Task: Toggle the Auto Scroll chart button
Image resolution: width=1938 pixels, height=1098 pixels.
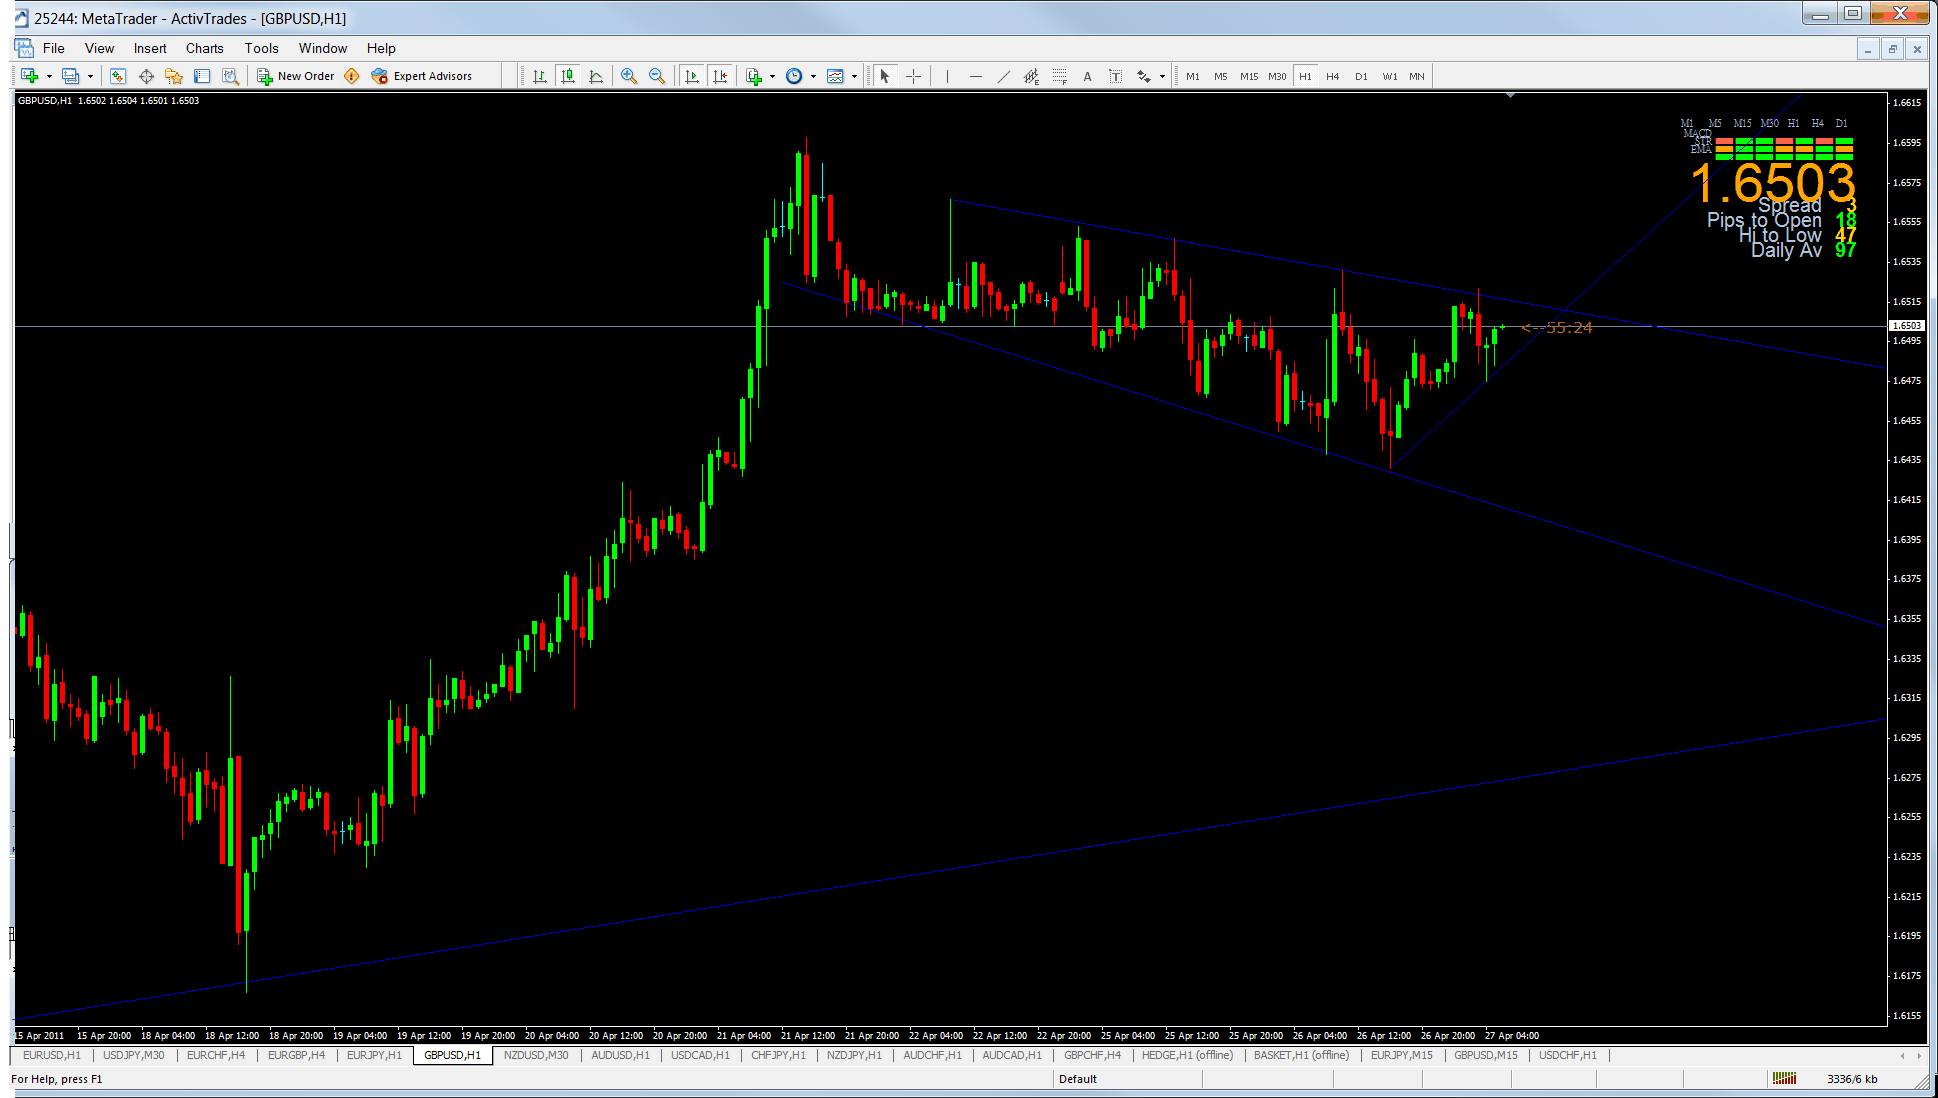Action: [691, 76]
